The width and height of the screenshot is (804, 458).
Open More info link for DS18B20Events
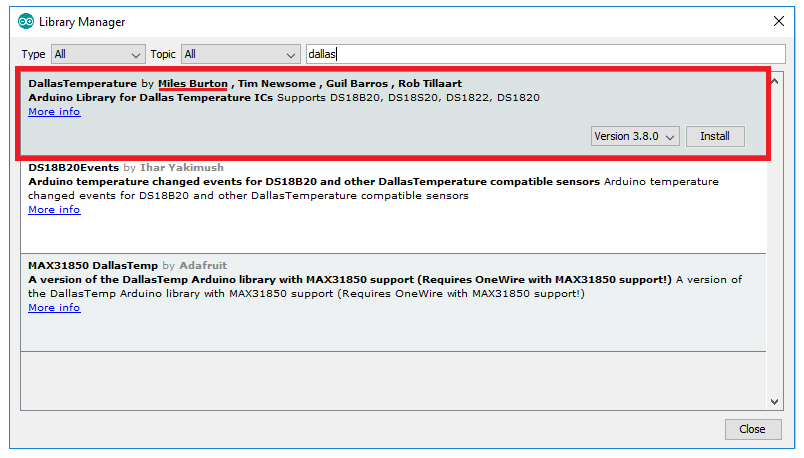[54, 210]
